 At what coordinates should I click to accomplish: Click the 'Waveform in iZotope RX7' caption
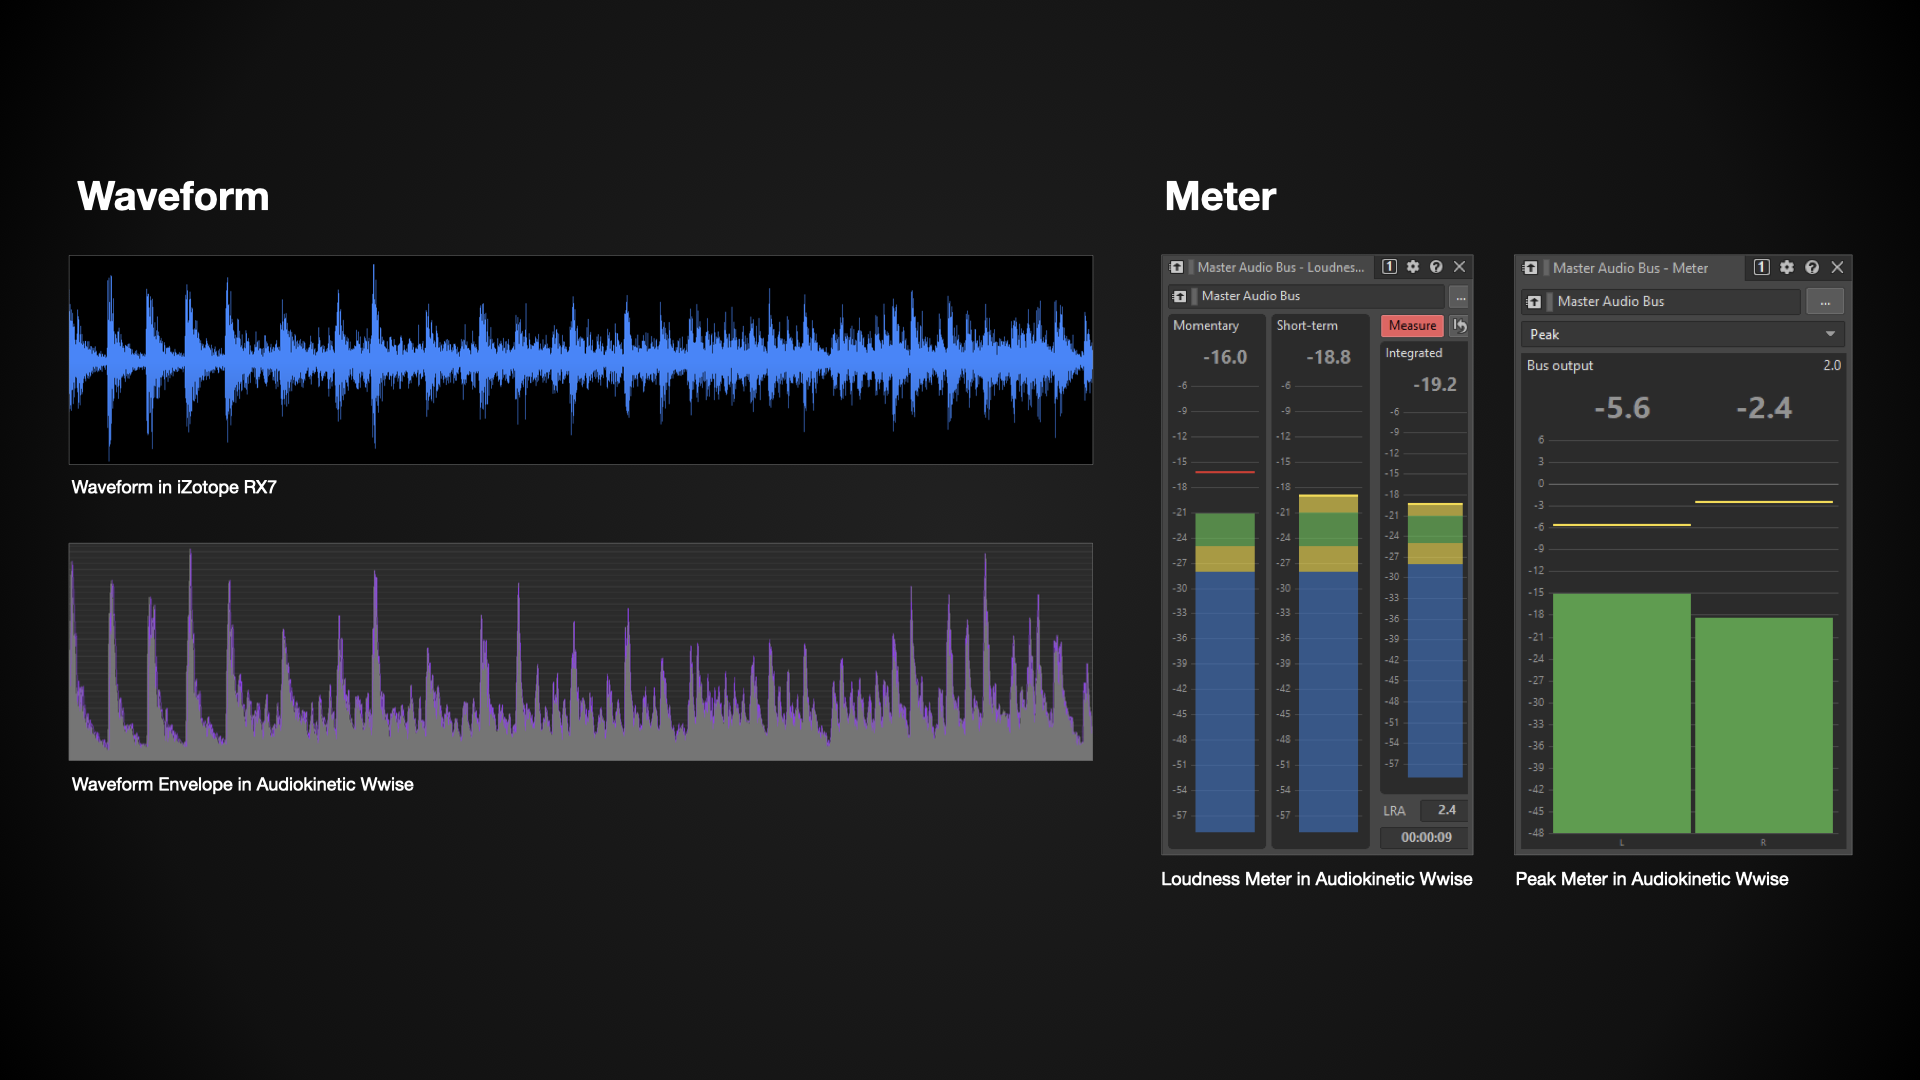point(174,487)
